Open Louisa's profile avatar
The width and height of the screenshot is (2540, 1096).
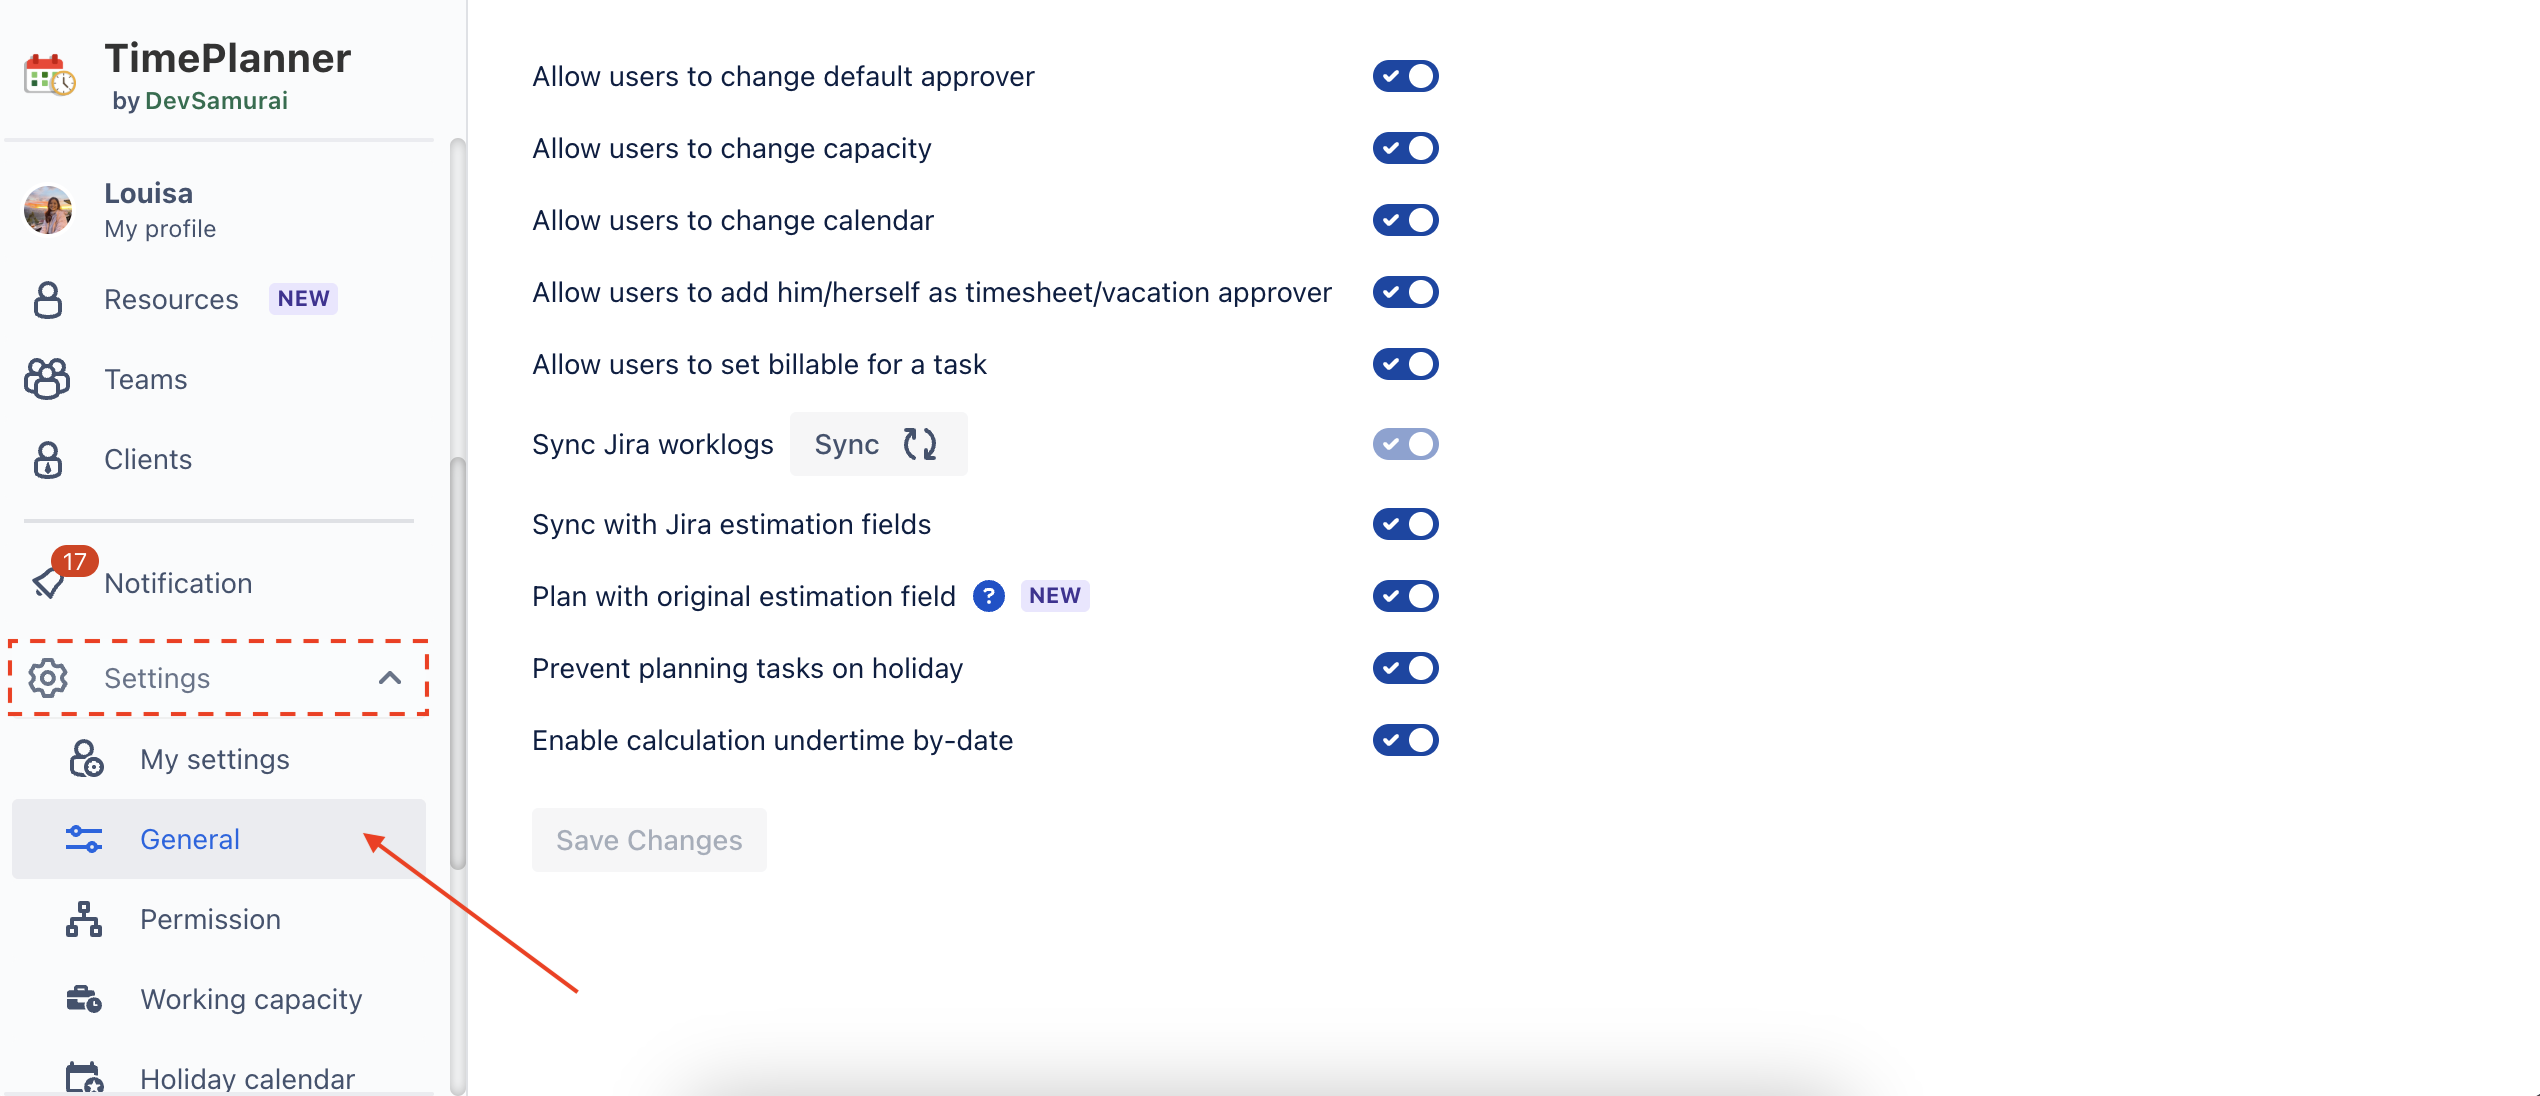tap(48, 210)
